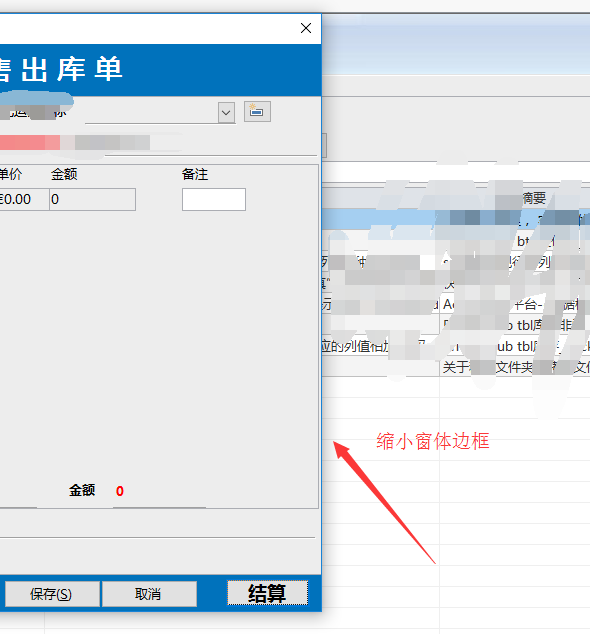This screenshot has width=590, height=634.
Task: Focus the empty 备注 input box
Action: tap(214, 199)
